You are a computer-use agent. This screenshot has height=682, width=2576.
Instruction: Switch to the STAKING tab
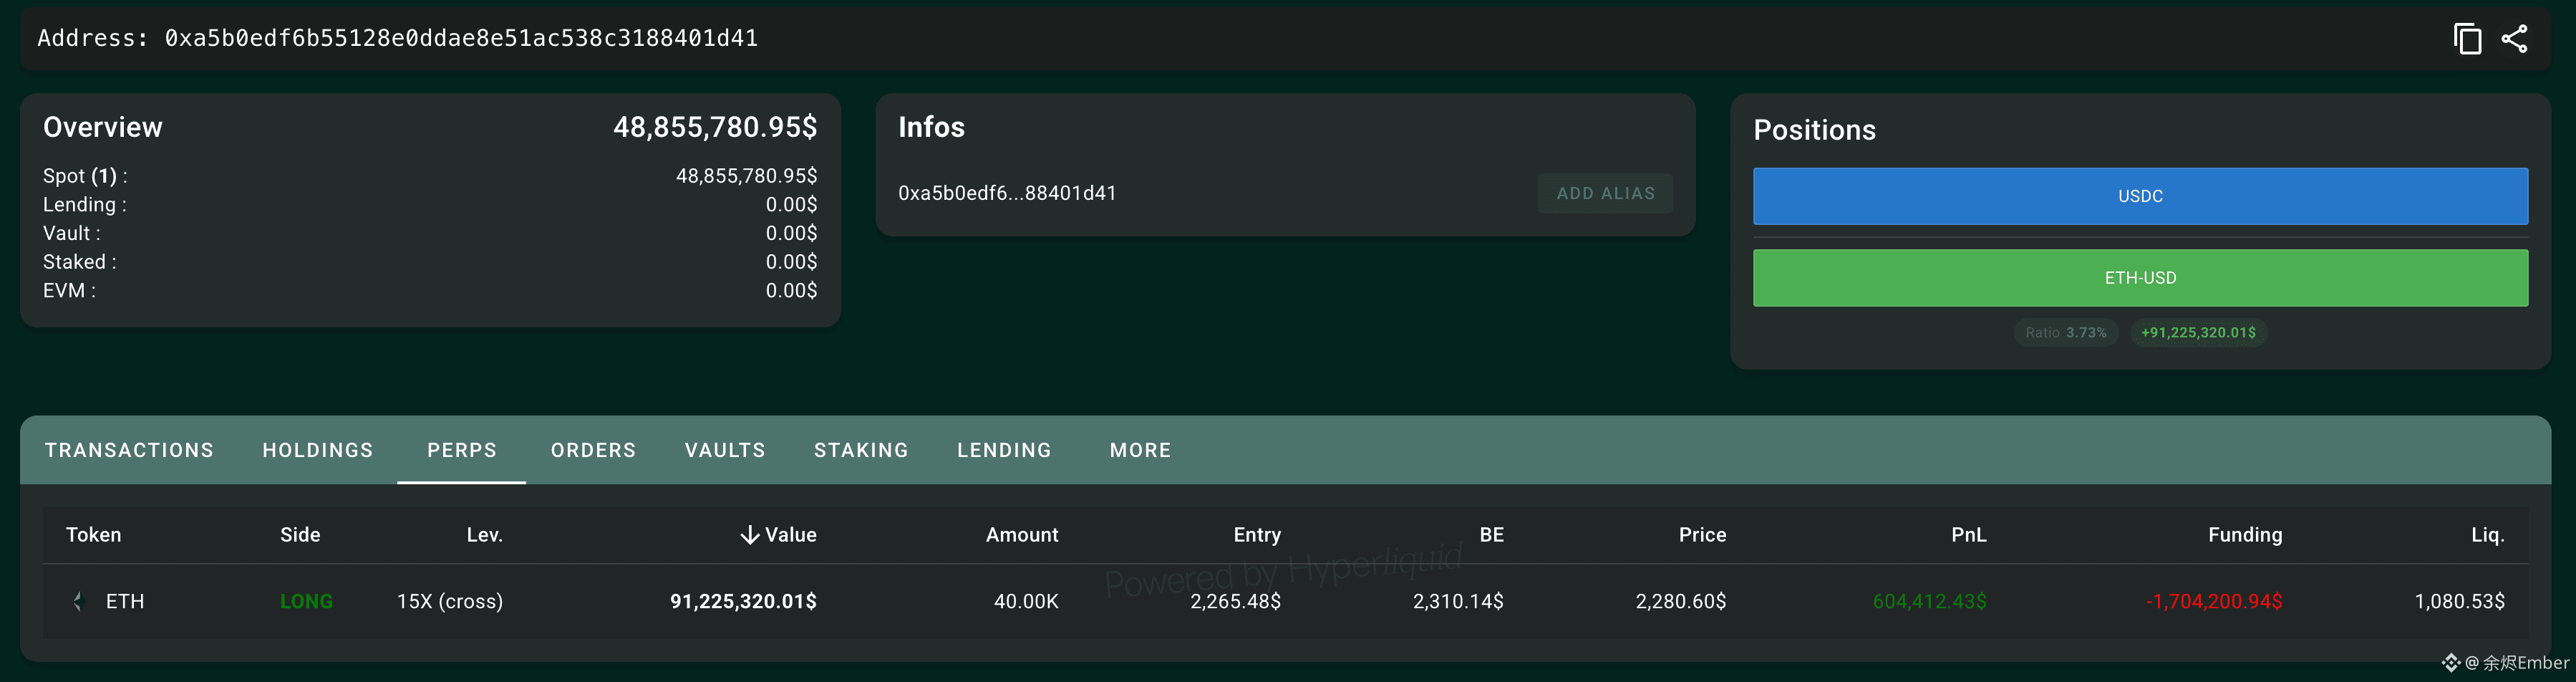coord(861,450)
